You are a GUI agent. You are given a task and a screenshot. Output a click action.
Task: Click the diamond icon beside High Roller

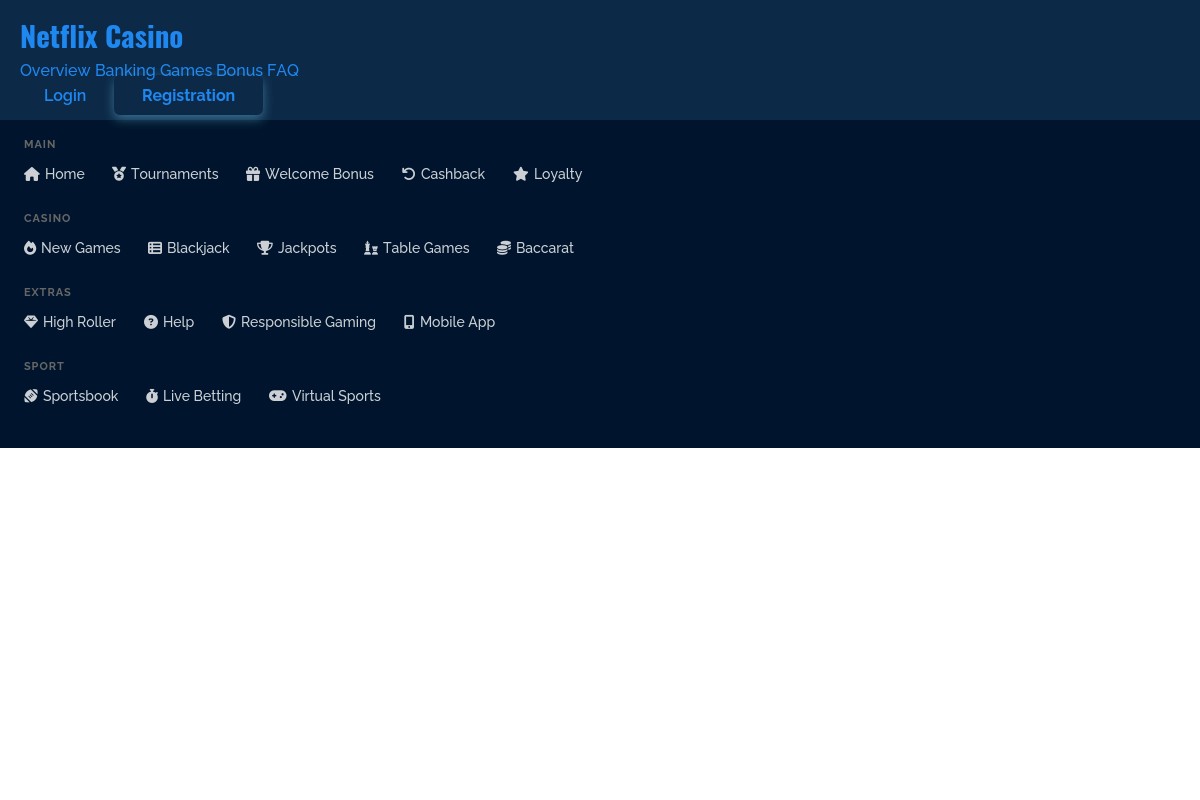[x=31, y=322]
